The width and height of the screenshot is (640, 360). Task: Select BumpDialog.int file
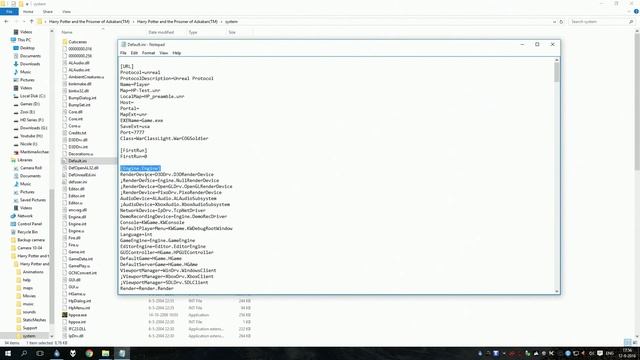(x=82, y=98)
